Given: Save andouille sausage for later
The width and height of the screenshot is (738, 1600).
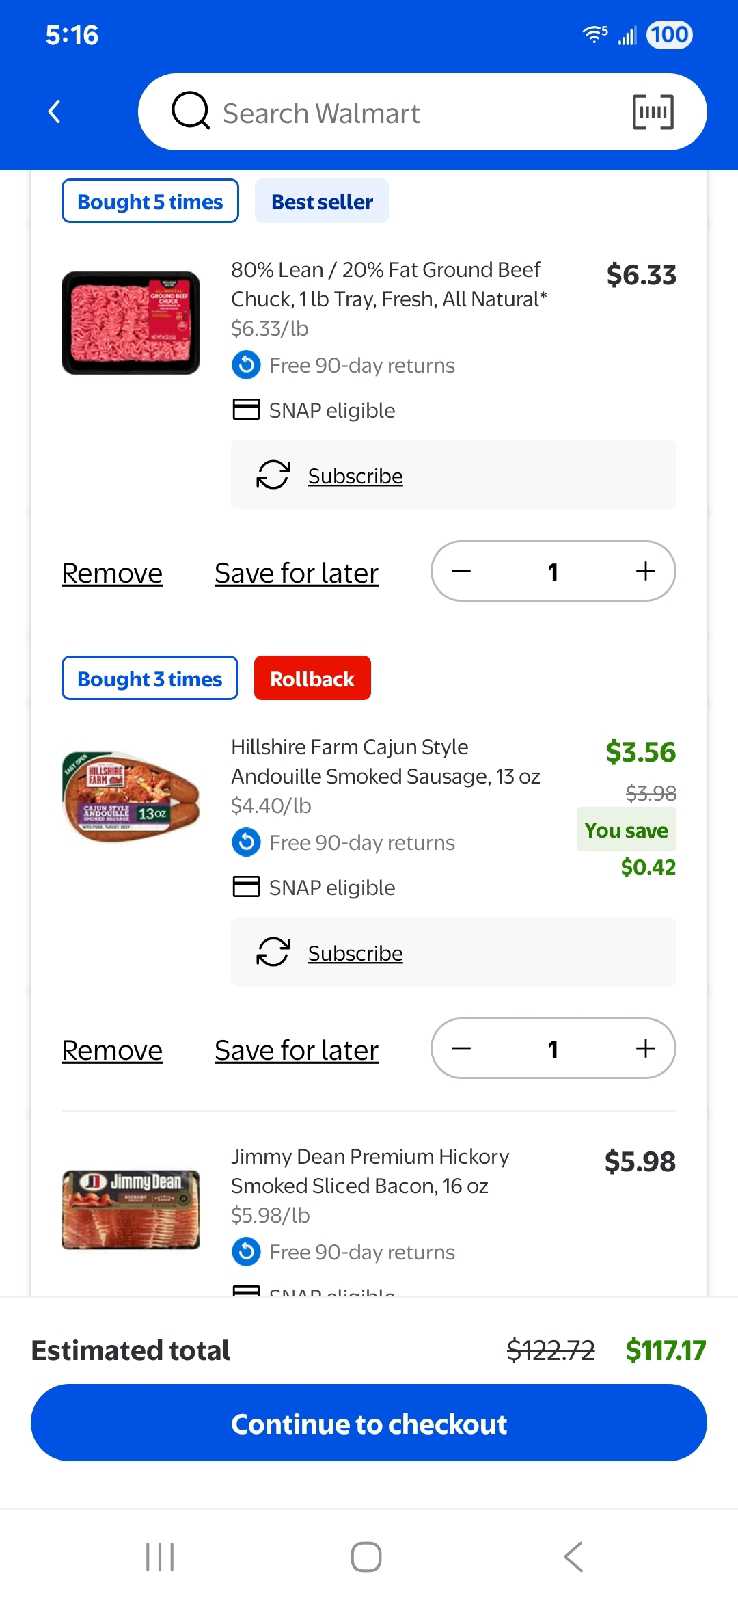Looking at the screenshot, I should (x=296, y=1050).
